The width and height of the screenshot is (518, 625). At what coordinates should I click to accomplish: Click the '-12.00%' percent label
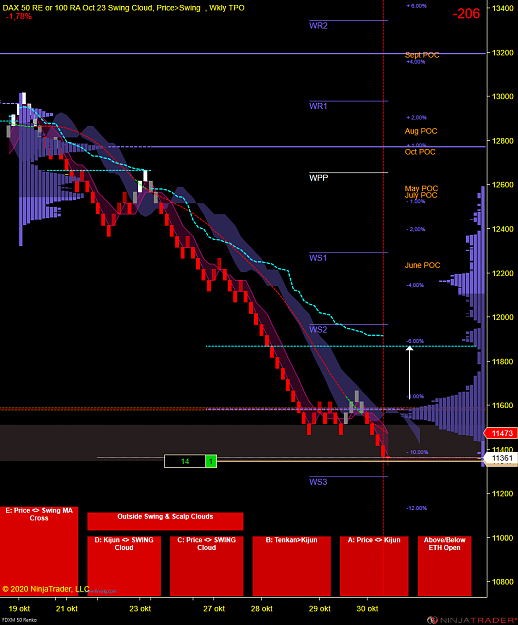[x=416, y=508]
